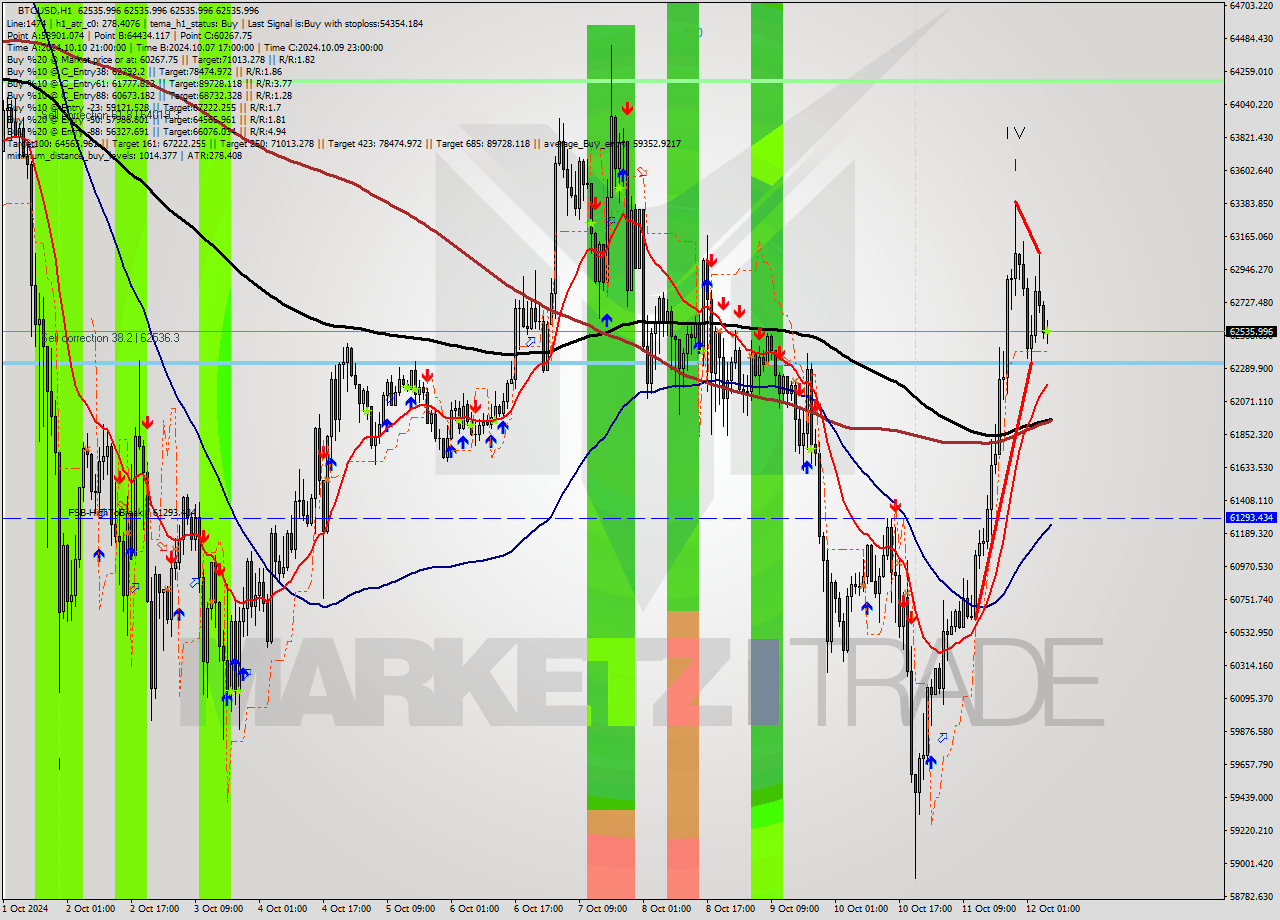Click the '12 Oct 01:00' time axis label

point(1052,909)
